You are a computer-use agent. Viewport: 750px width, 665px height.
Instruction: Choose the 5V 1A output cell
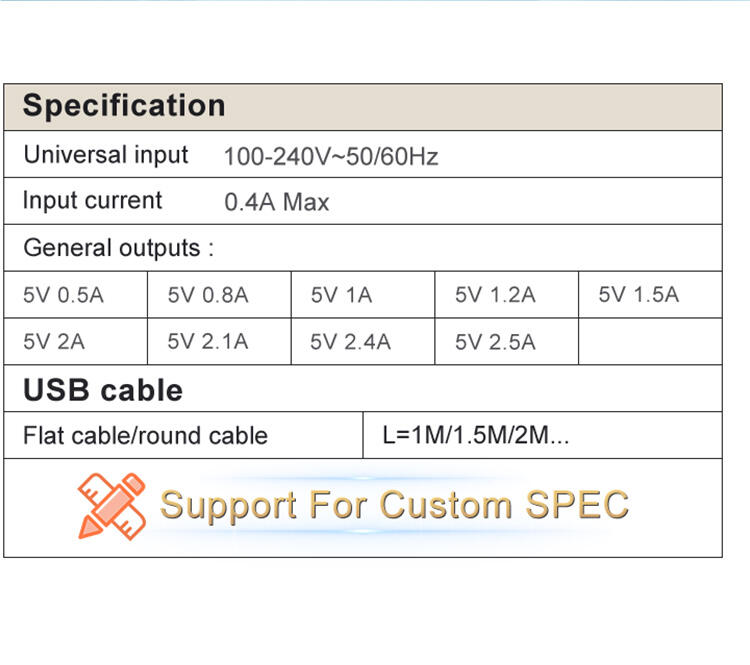pos(363,295)
